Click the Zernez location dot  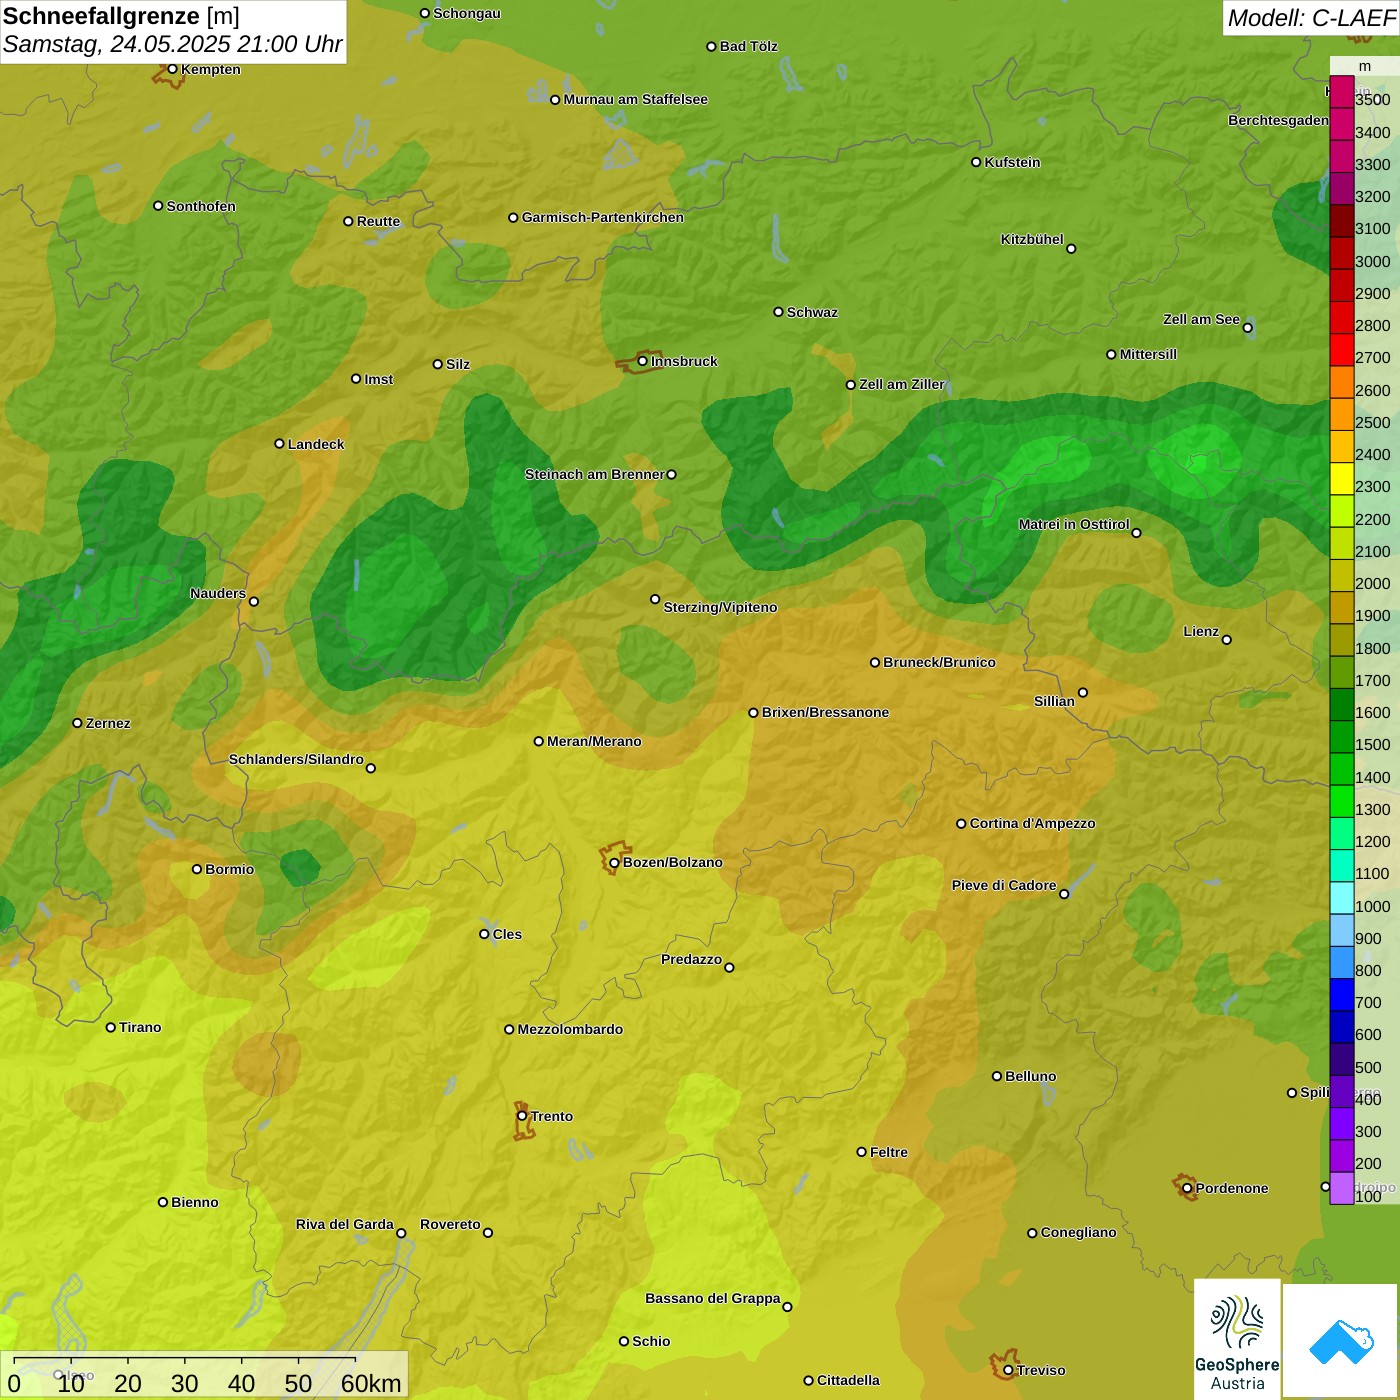pyautogui.click(x=77, y=723)
